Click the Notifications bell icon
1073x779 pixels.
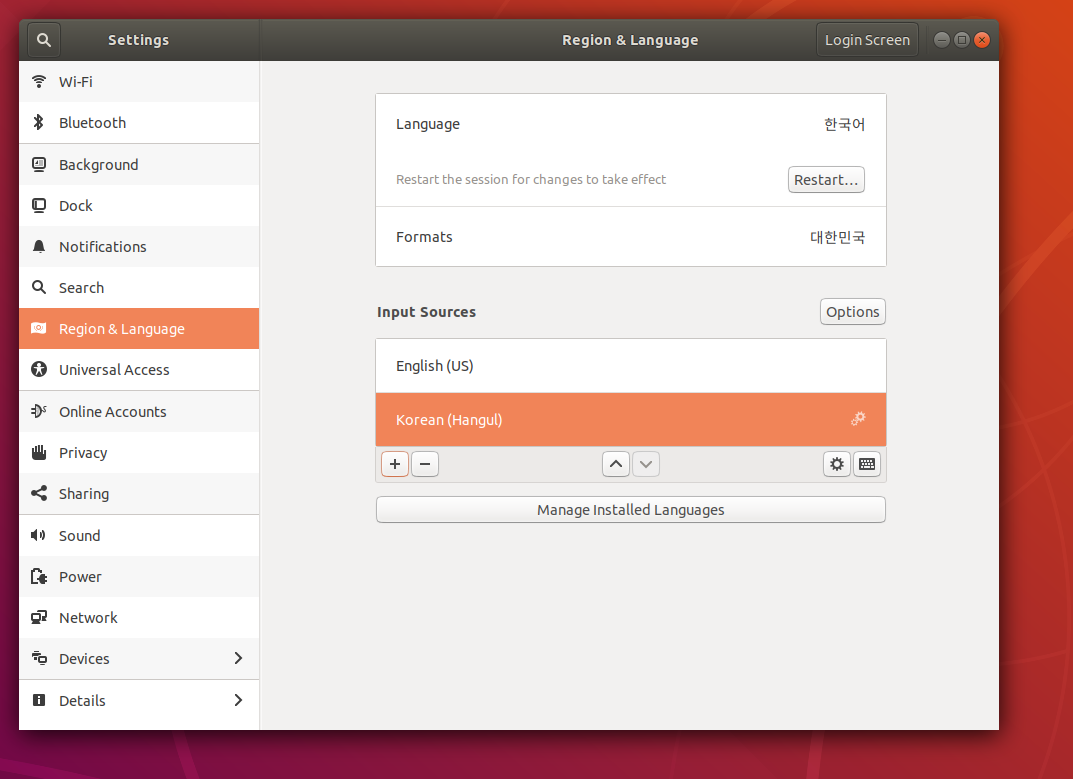39,246
